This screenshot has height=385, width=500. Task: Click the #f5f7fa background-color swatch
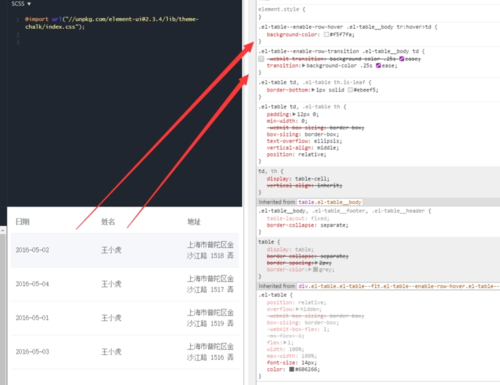coord(327,34)
